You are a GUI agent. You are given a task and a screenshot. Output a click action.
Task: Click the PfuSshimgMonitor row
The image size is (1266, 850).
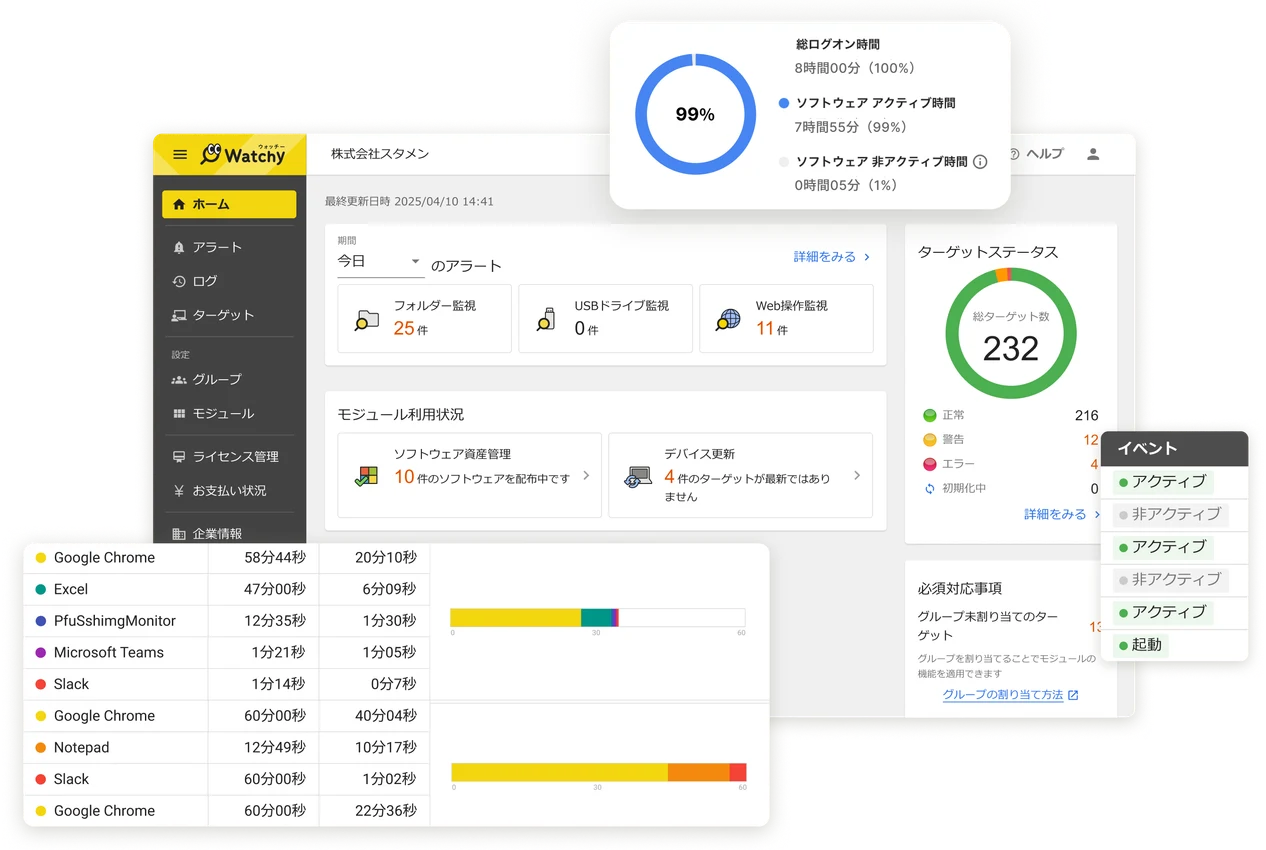coord(226,621)
